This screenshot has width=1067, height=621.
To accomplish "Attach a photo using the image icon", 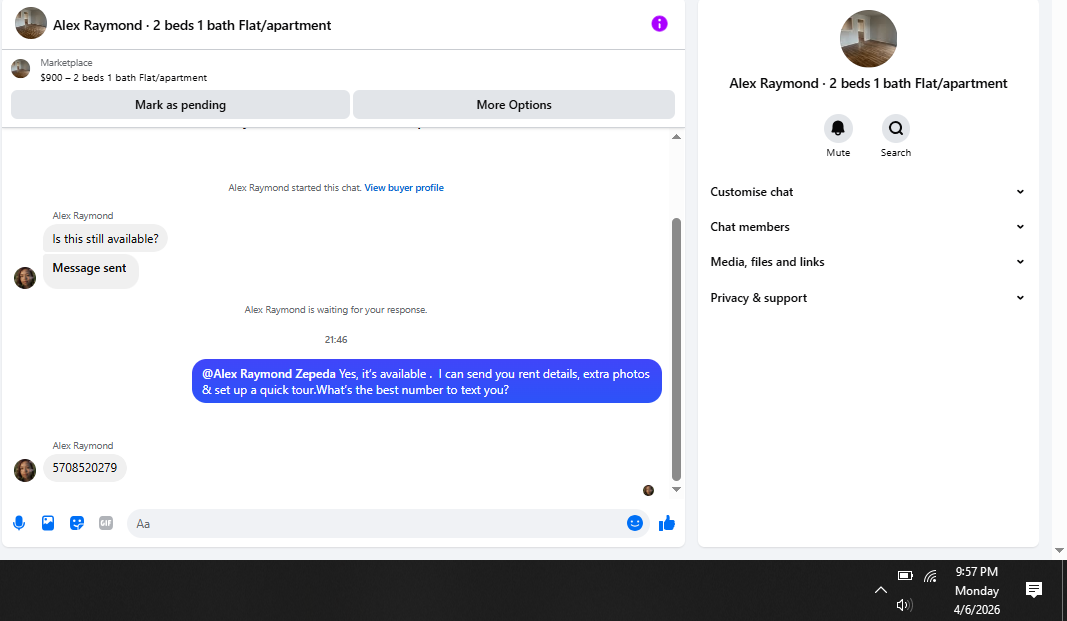I will (x=48, y=523).
